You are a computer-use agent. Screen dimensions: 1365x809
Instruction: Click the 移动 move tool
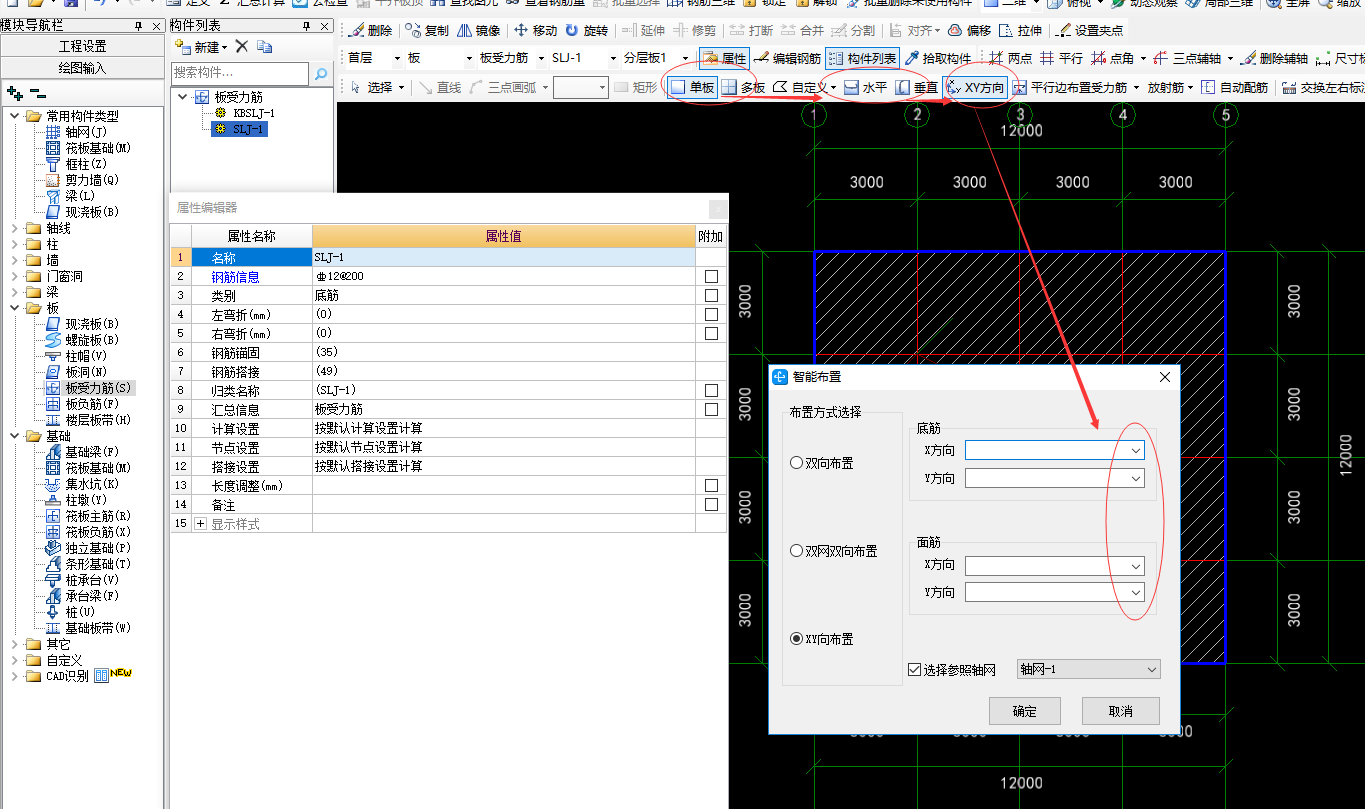[x=535, y=31]
